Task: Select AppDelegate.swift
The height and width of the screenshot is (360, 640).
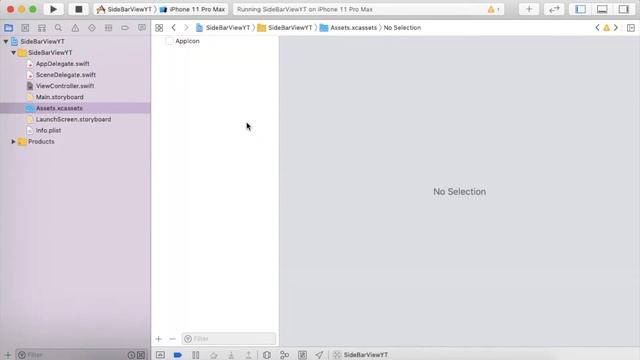Action: coord(62,64)
